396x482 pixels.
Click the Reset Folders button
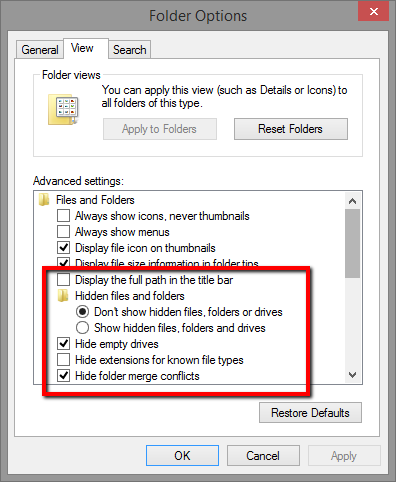[291, 129]
